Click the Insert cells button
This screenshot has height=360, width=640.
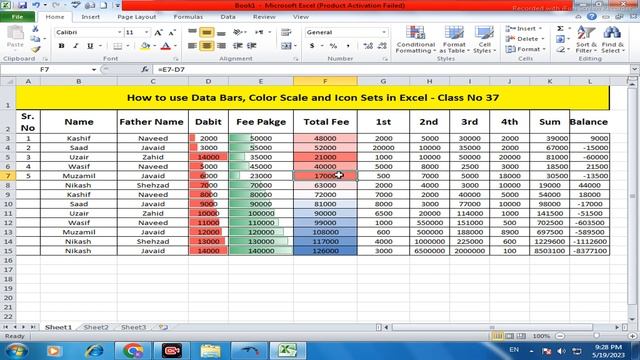[523, 29]
